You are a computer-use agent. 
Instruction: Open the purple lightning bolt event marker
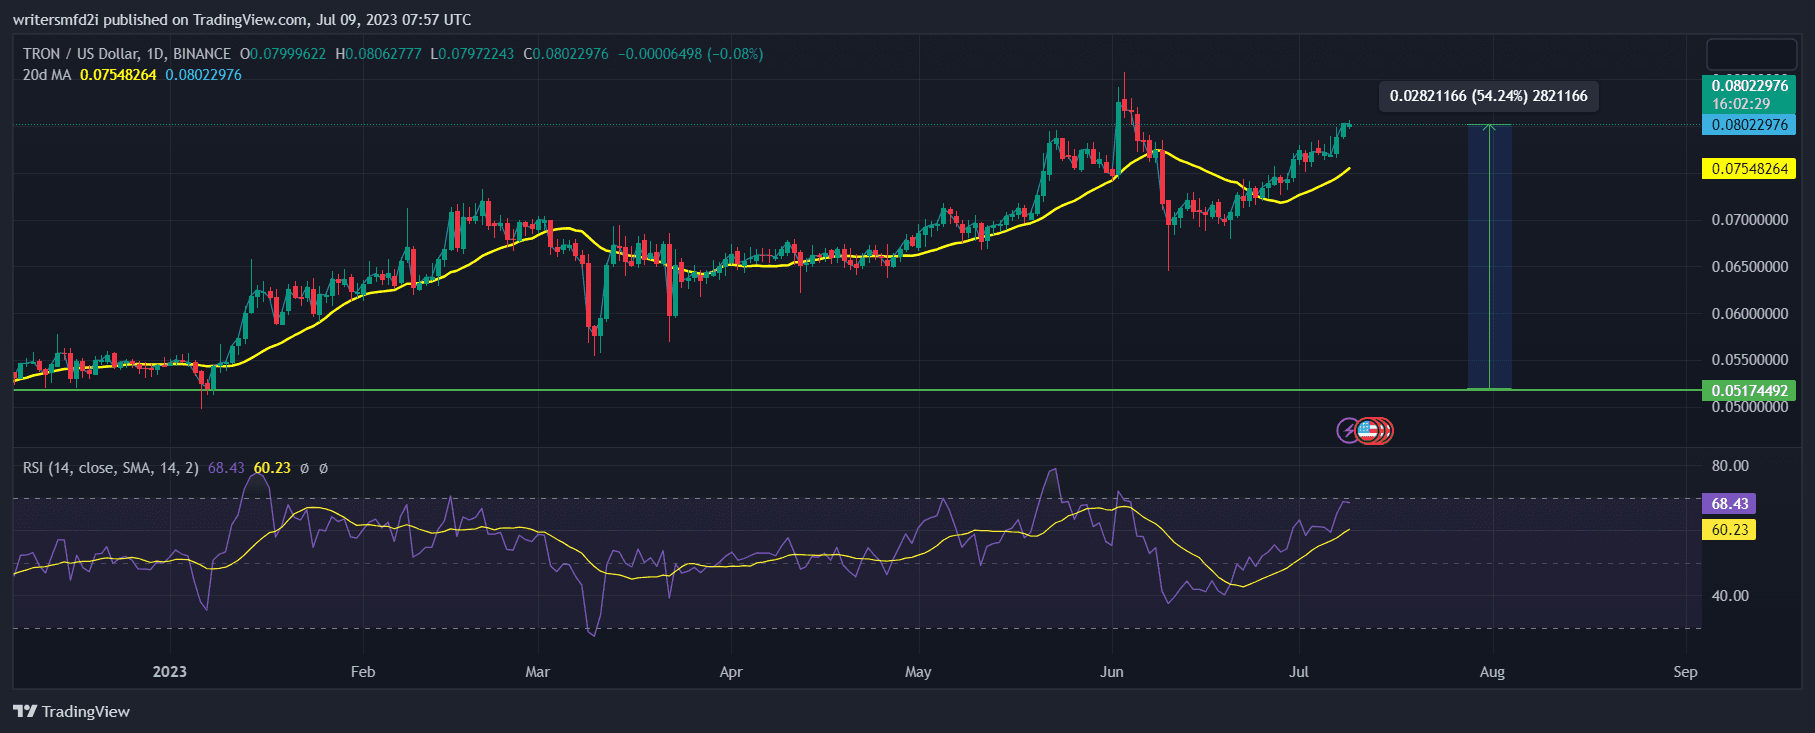pos(1348,431)
